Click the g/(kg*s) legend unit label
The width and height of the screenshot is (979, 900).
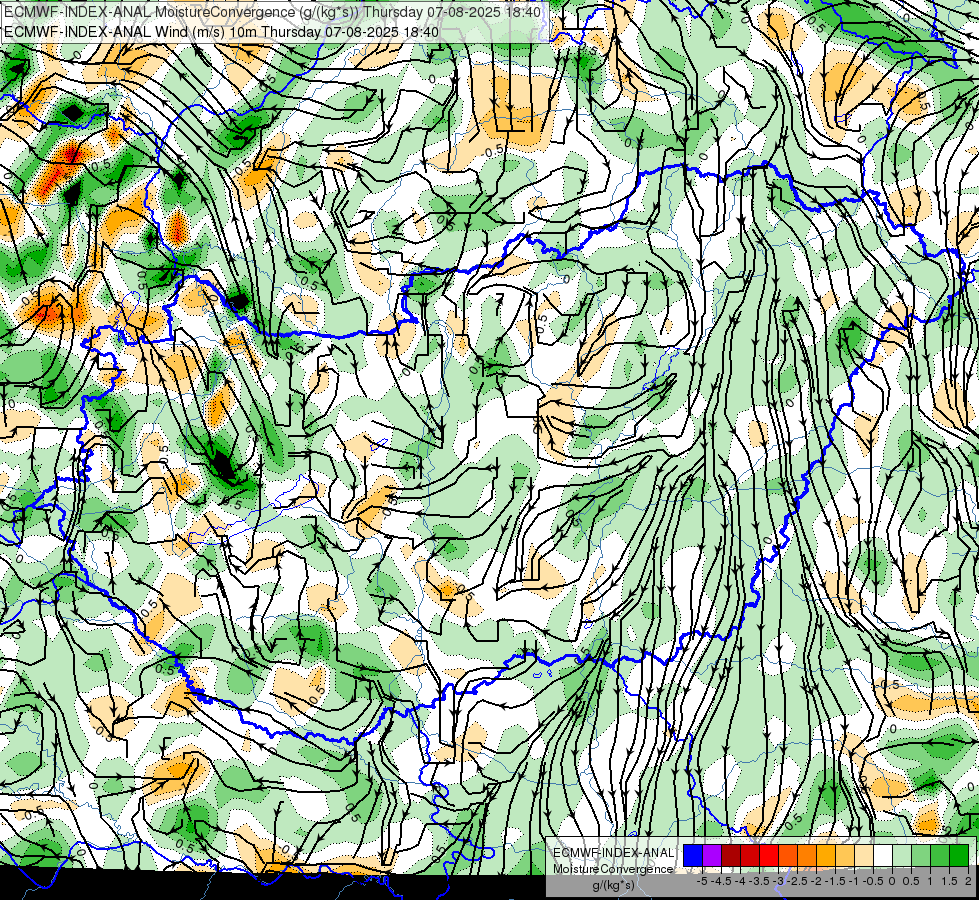pyautogui.click(x=613, y=885)
